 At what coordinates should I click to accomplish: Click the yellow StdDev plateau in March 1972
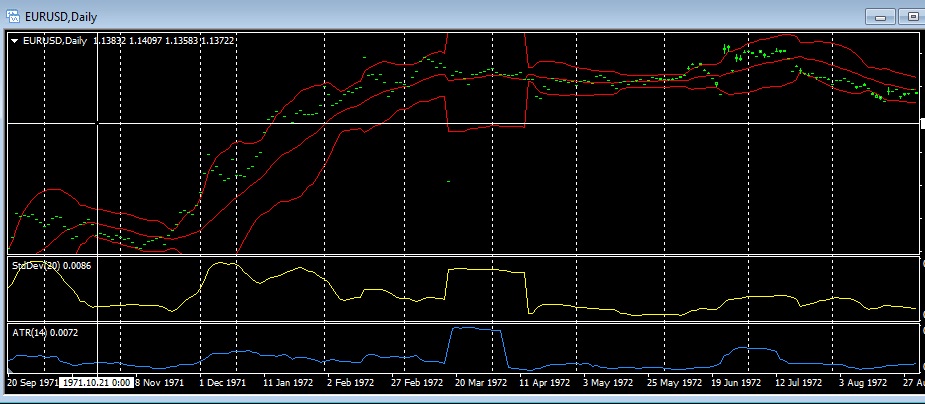tap(485, 270)
